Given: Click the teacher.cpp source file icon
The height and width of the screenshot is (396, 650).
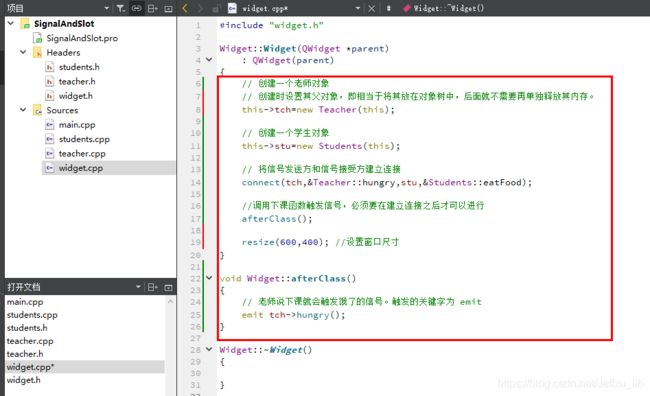Looking at the screenshot, I should 50,154.
